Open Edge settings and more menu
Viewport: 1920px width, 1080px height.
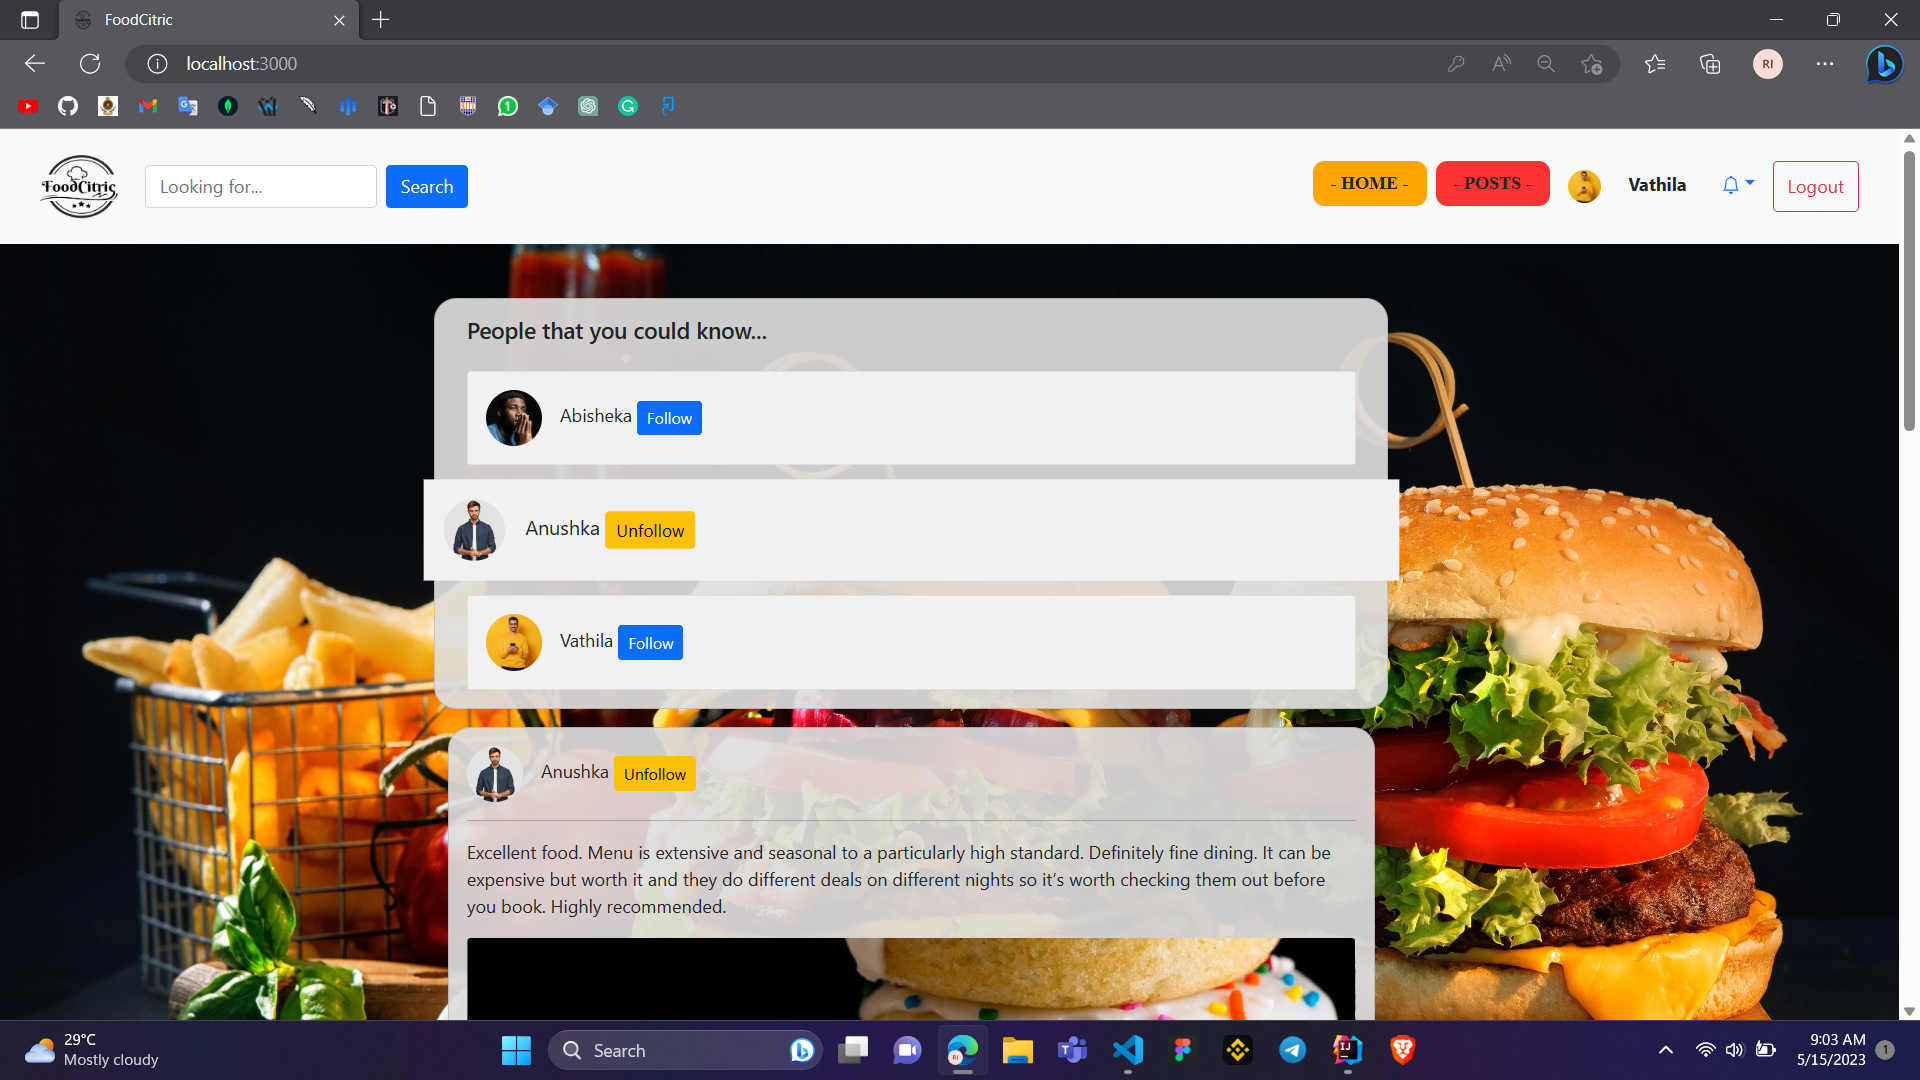1825,64
